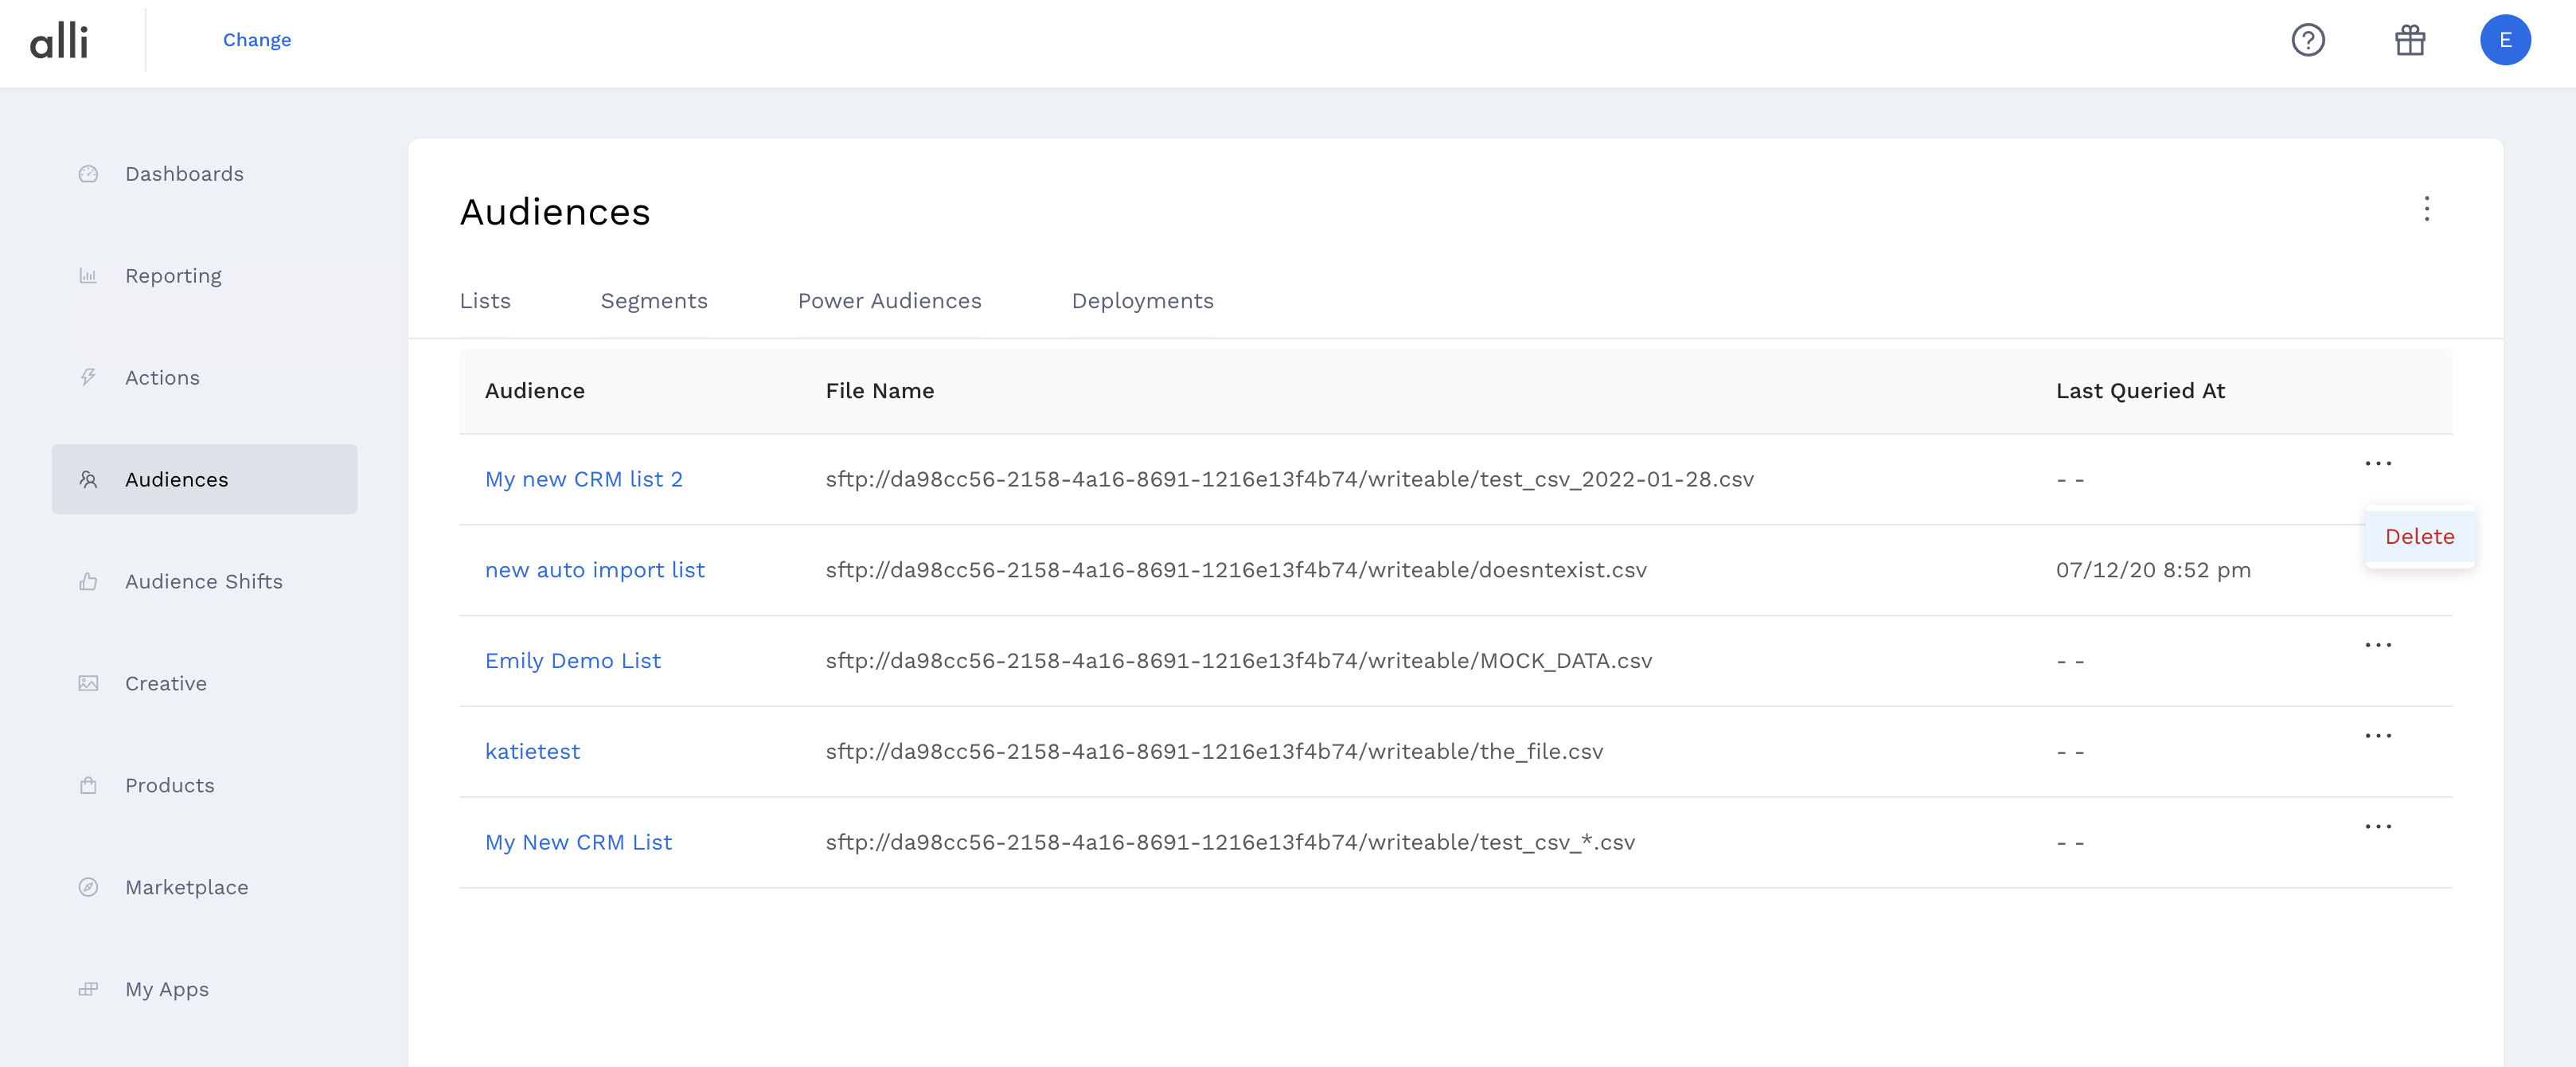The height and width of the screenshot is (1067, 2576).
Task: Select Delete from the context menu
Action: tap(2419, 536)
